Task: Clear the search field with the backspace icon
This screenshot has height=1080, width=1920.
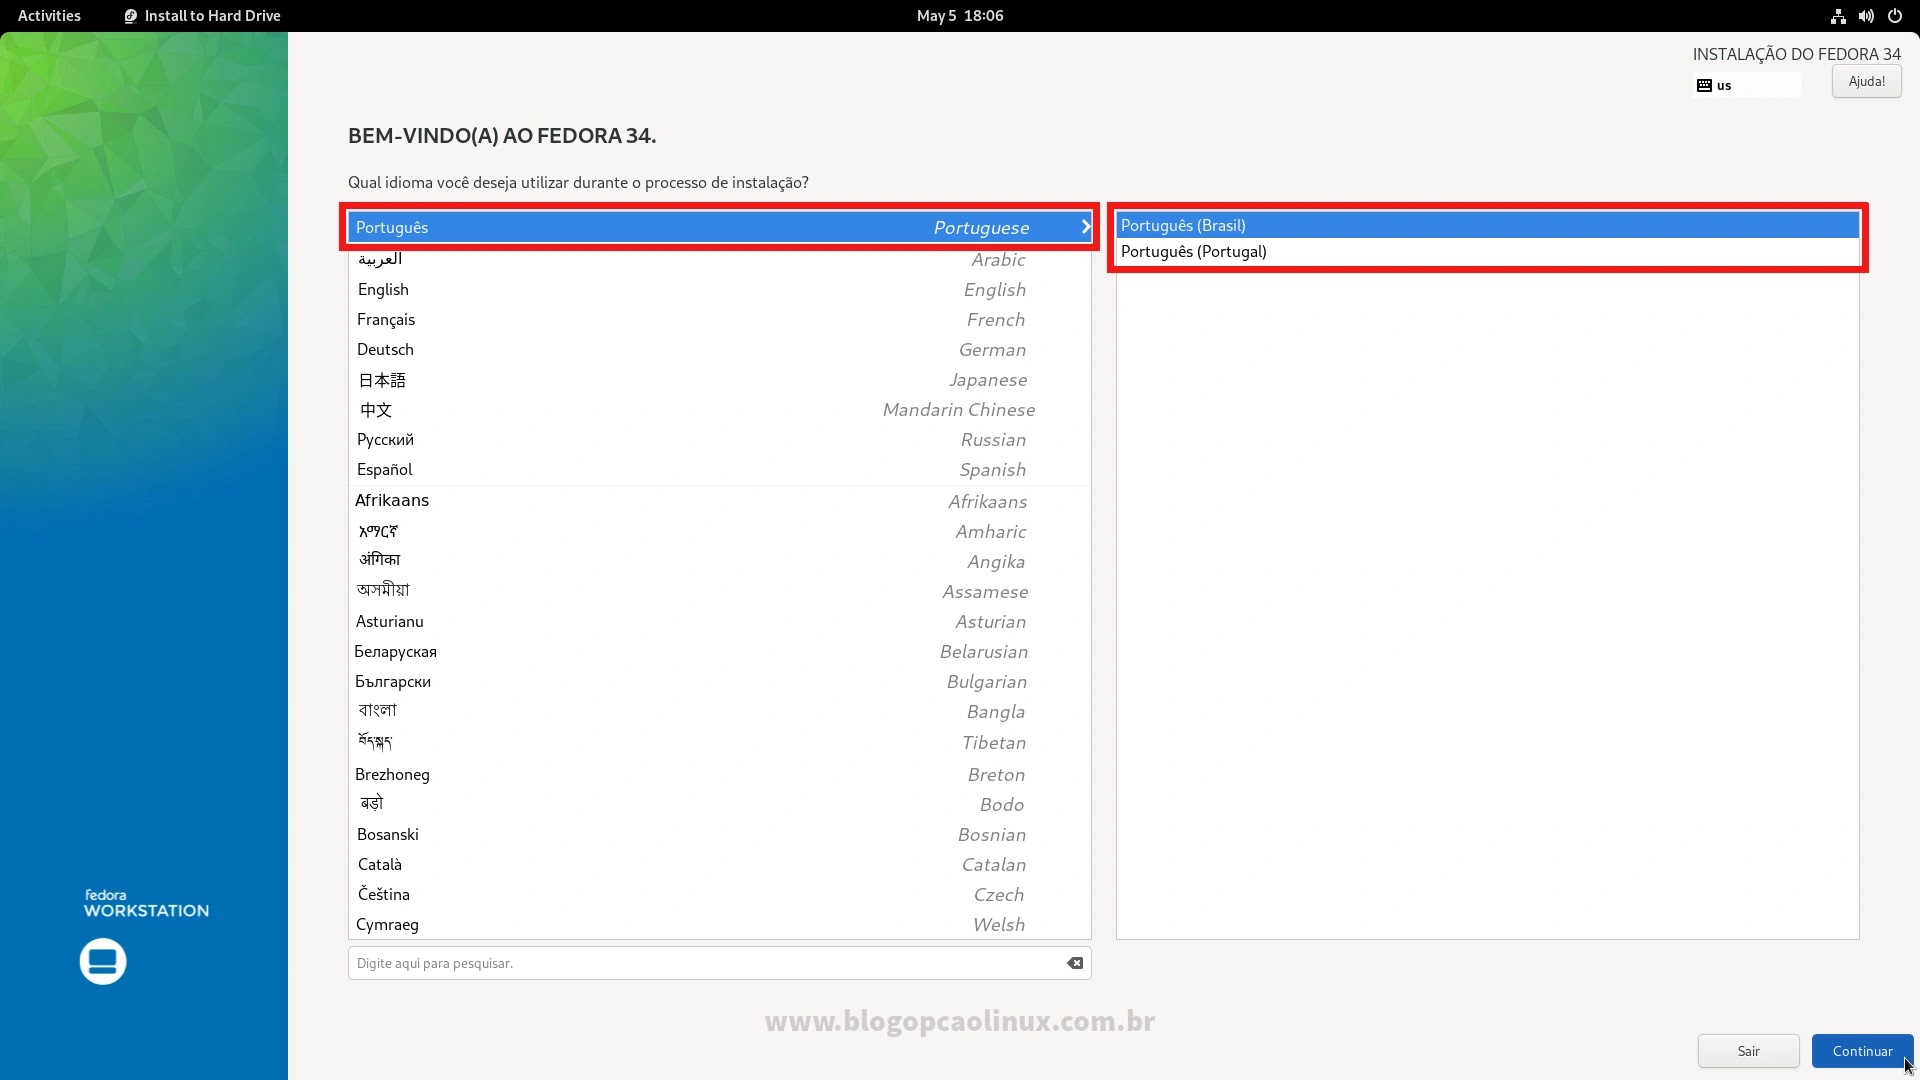Action: (1075, 963)
